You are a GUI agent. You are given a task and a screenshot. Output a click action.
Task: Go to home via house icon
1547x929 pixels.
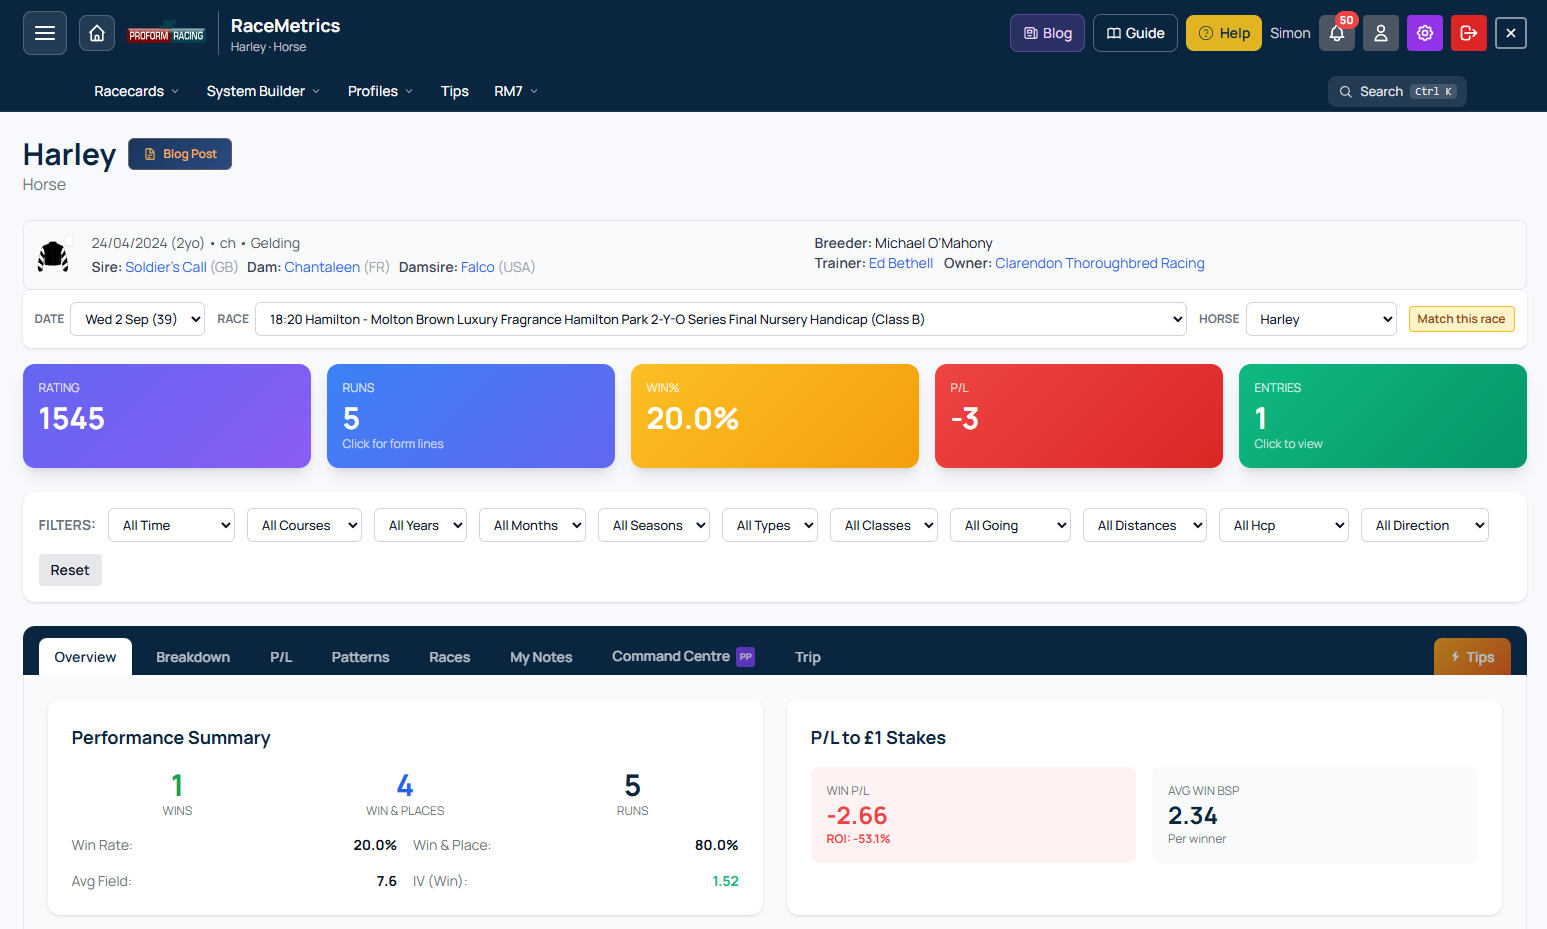point(97,33)
